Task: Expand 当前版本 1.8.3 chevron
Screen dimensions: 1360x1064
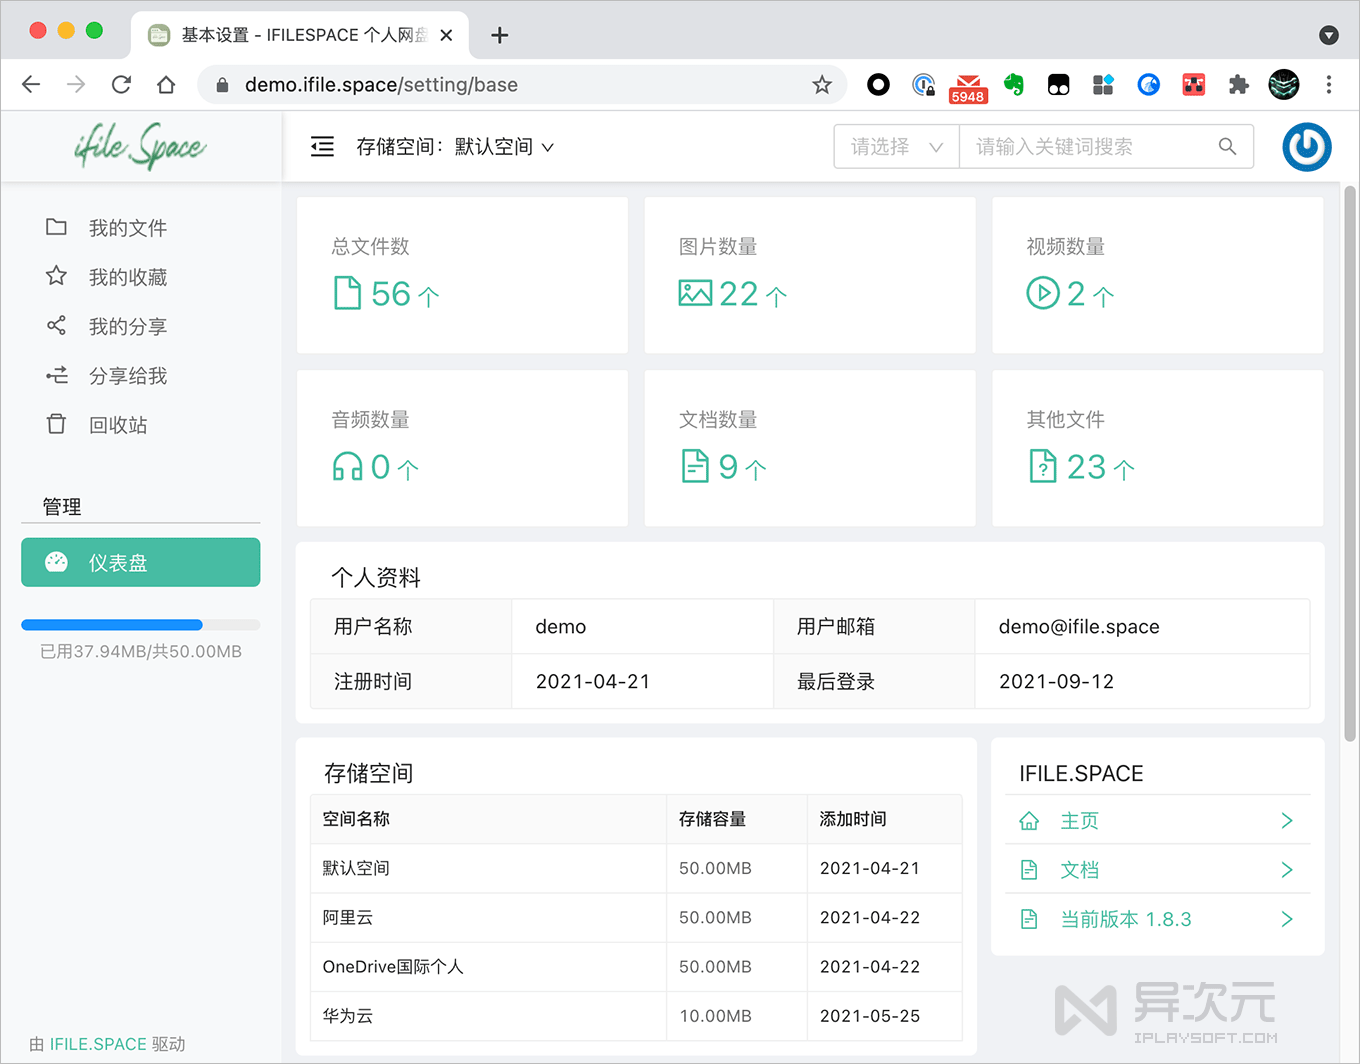Action: (1288, 918)
